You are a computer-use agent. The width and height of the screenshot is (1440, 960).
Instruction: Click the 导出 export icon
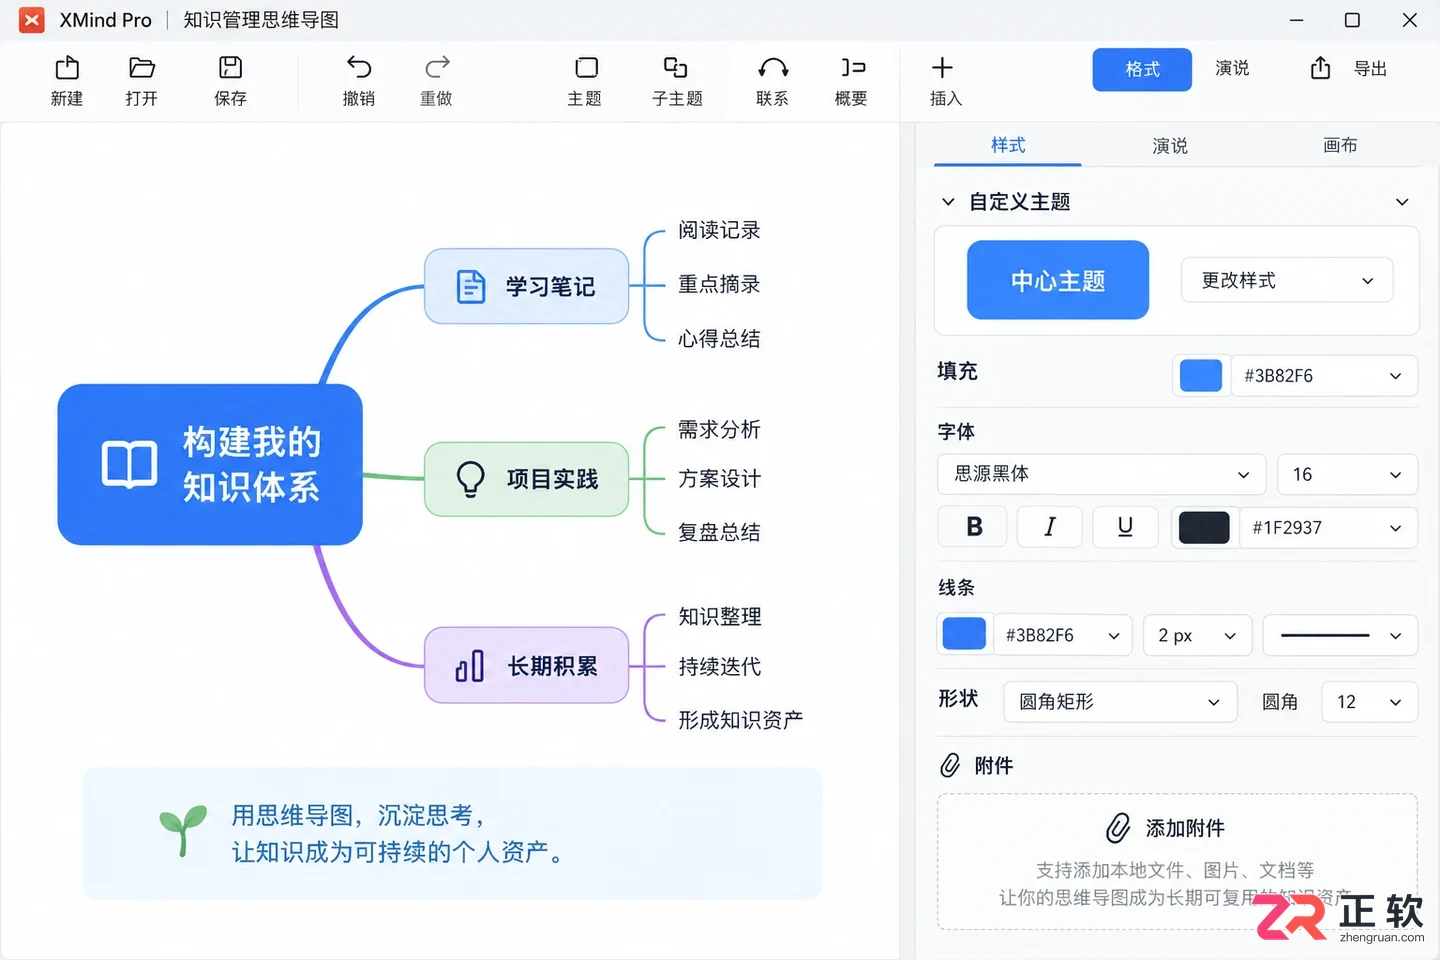(1321, 68)
